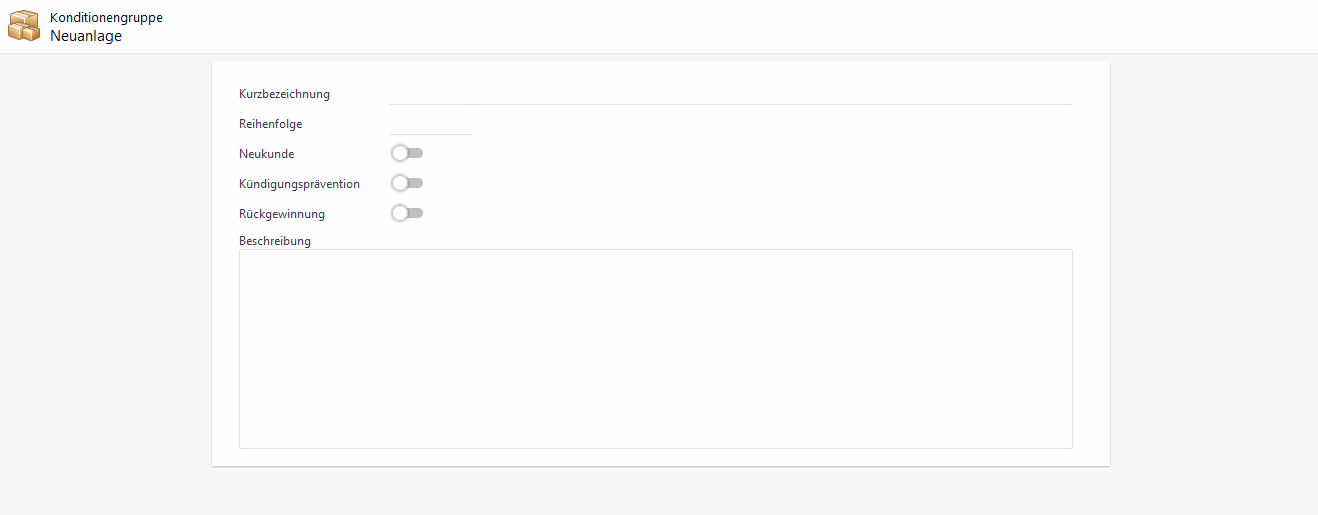The width and height of the screenshot is (1318, 515).
Task: Click the Reihenfolge field label
Action: [270, 124]
